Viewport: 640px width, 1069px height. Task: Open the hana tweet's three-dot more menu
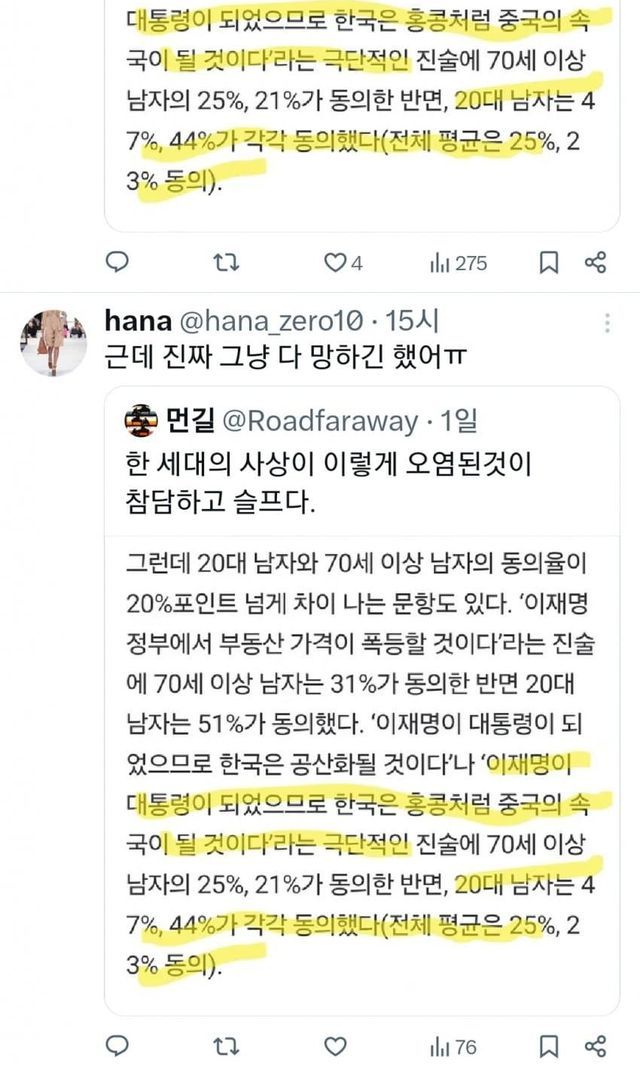pyautogui.click(x=607, y=322)
